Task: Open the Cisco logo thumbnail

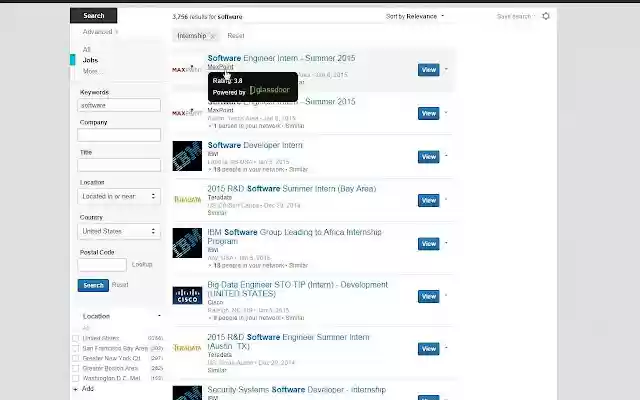Action: (x=187, y=296)
